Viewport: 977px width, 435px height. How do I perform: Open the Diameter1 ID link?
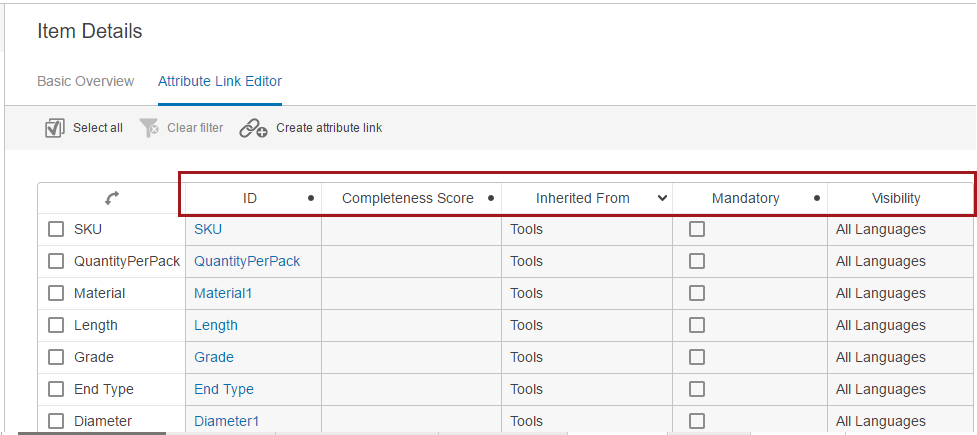click(x=226, y=421)
